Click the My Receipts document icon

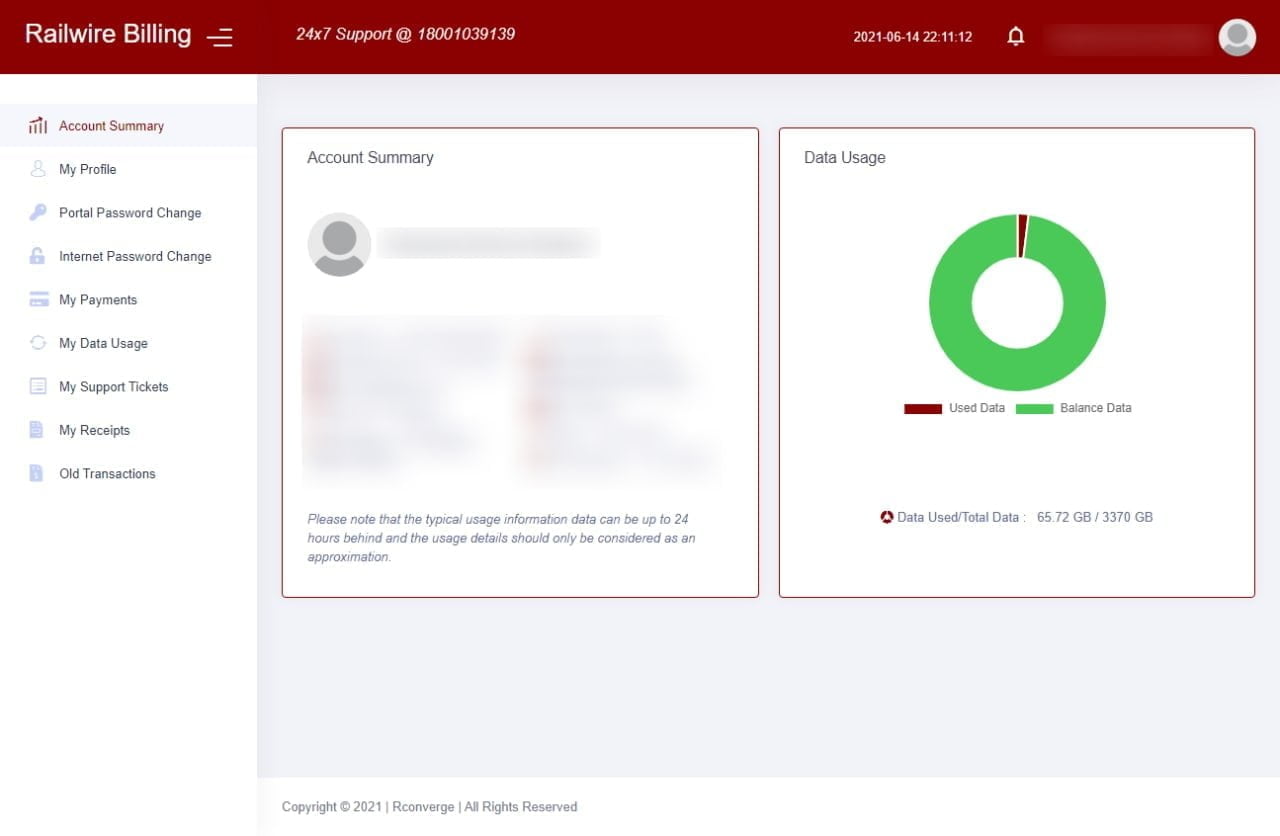tap(37, 430)
